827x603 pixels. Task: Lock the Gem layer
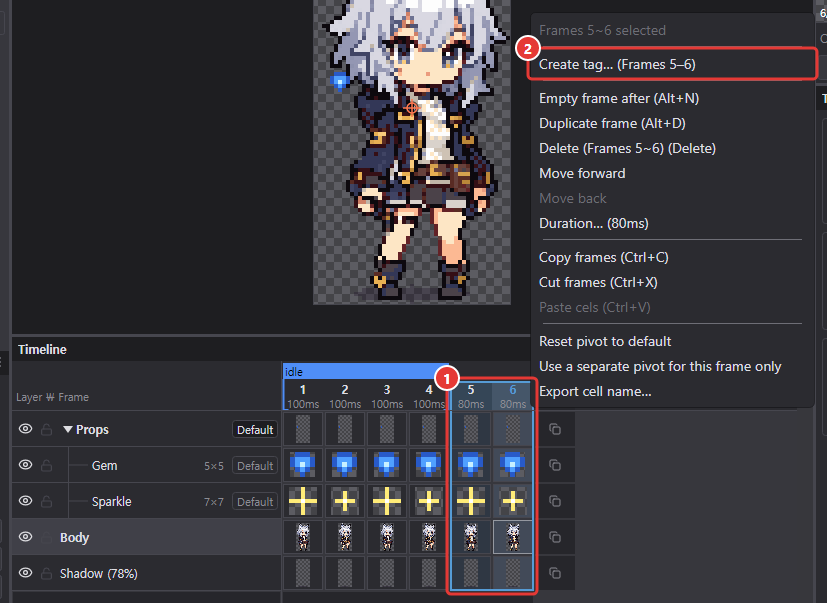click(x=46, y=465)
